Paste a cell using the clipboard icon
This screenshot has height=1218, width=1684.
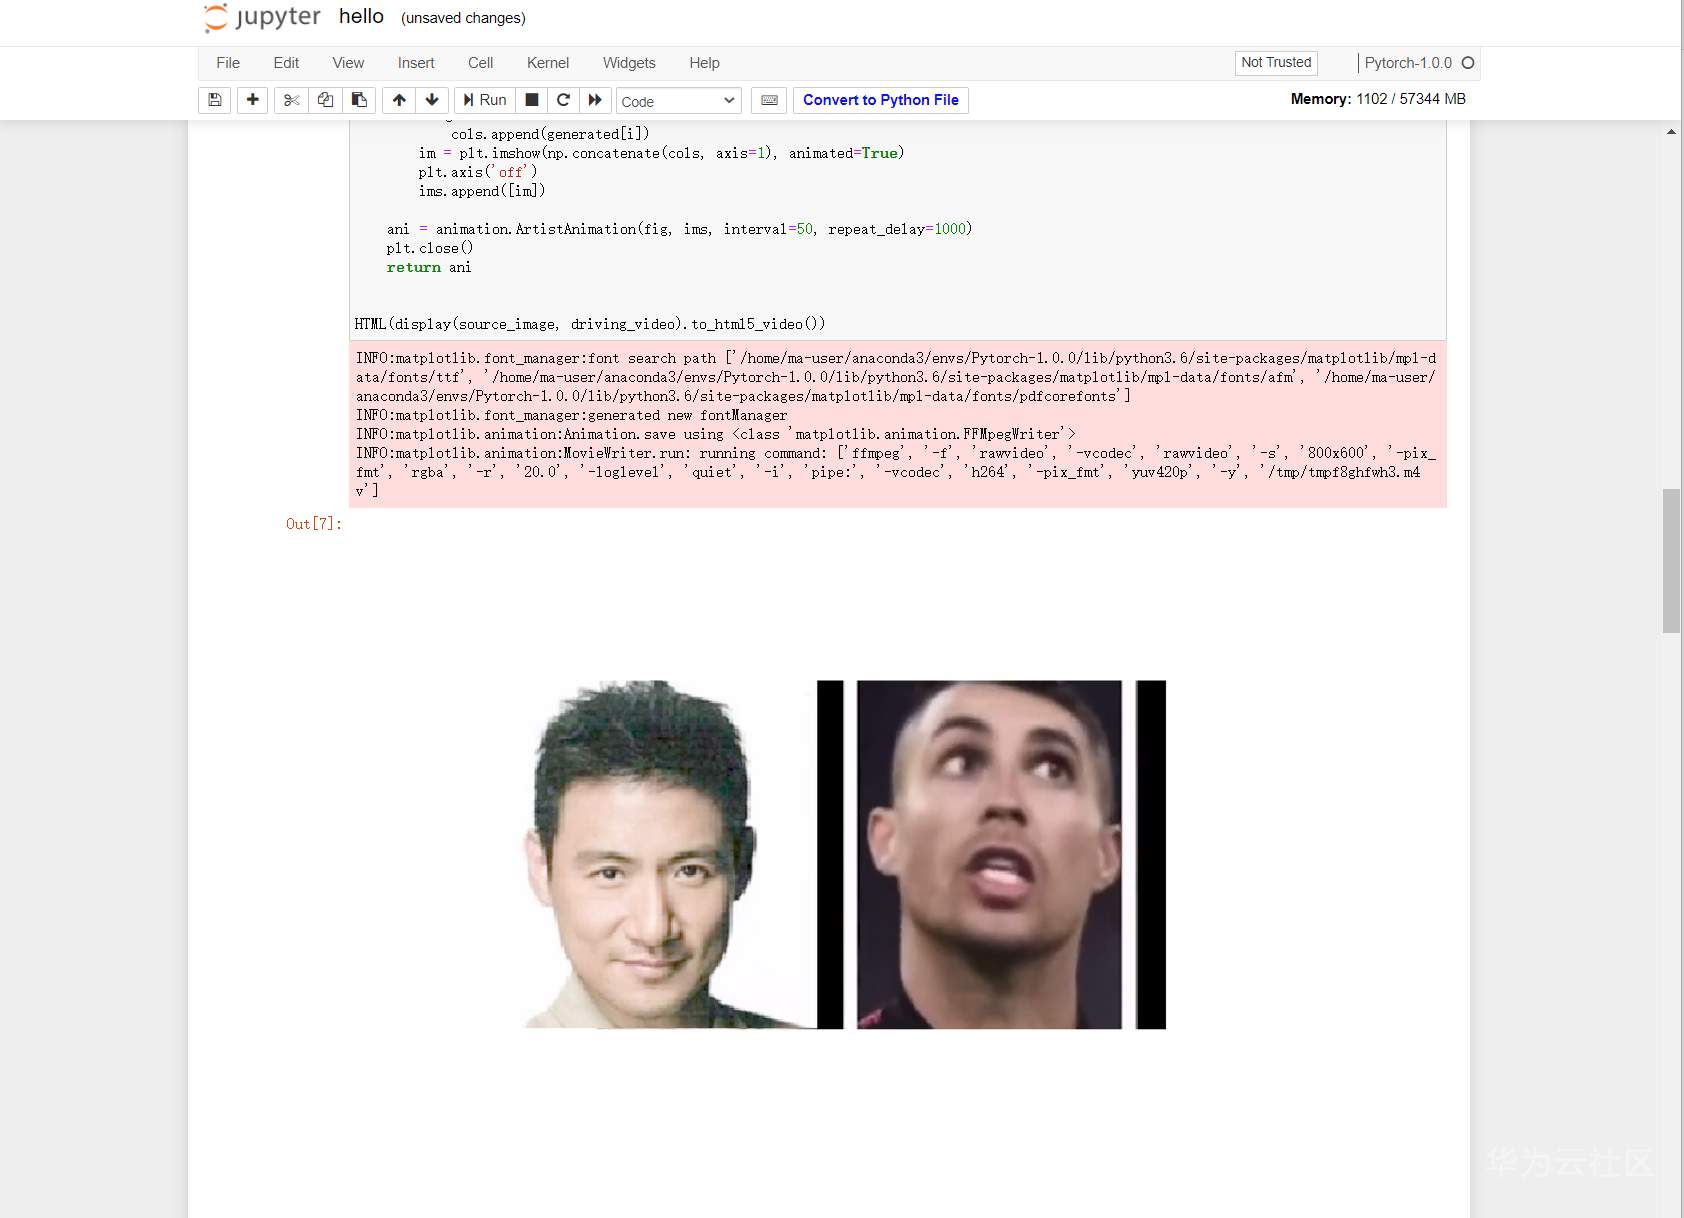[359, 99]
